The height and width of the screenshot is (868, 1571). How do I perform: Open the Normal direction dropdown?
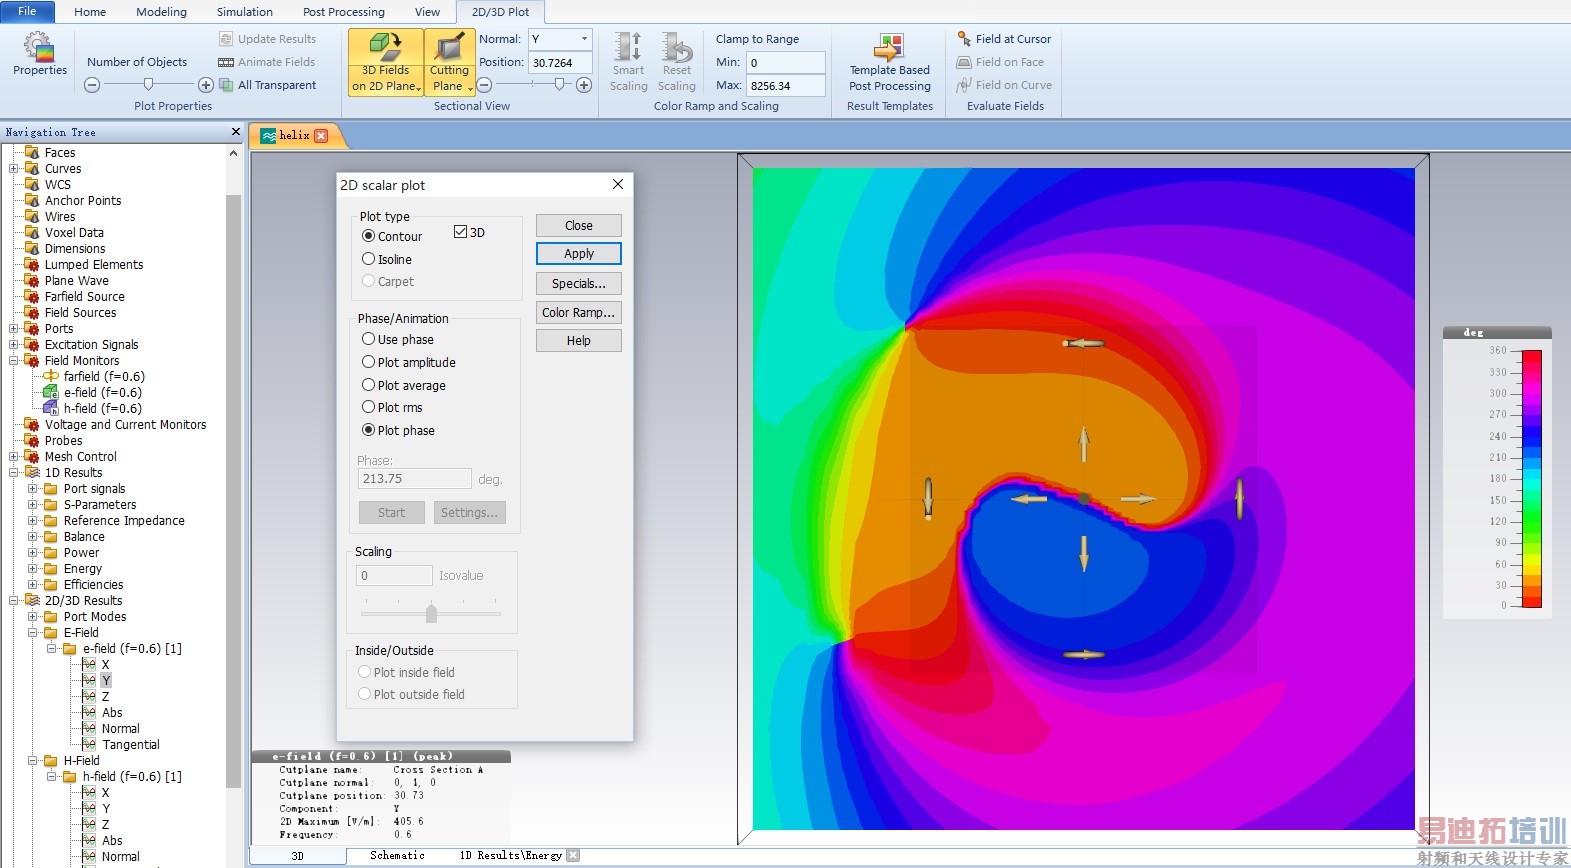pos(584,39)
